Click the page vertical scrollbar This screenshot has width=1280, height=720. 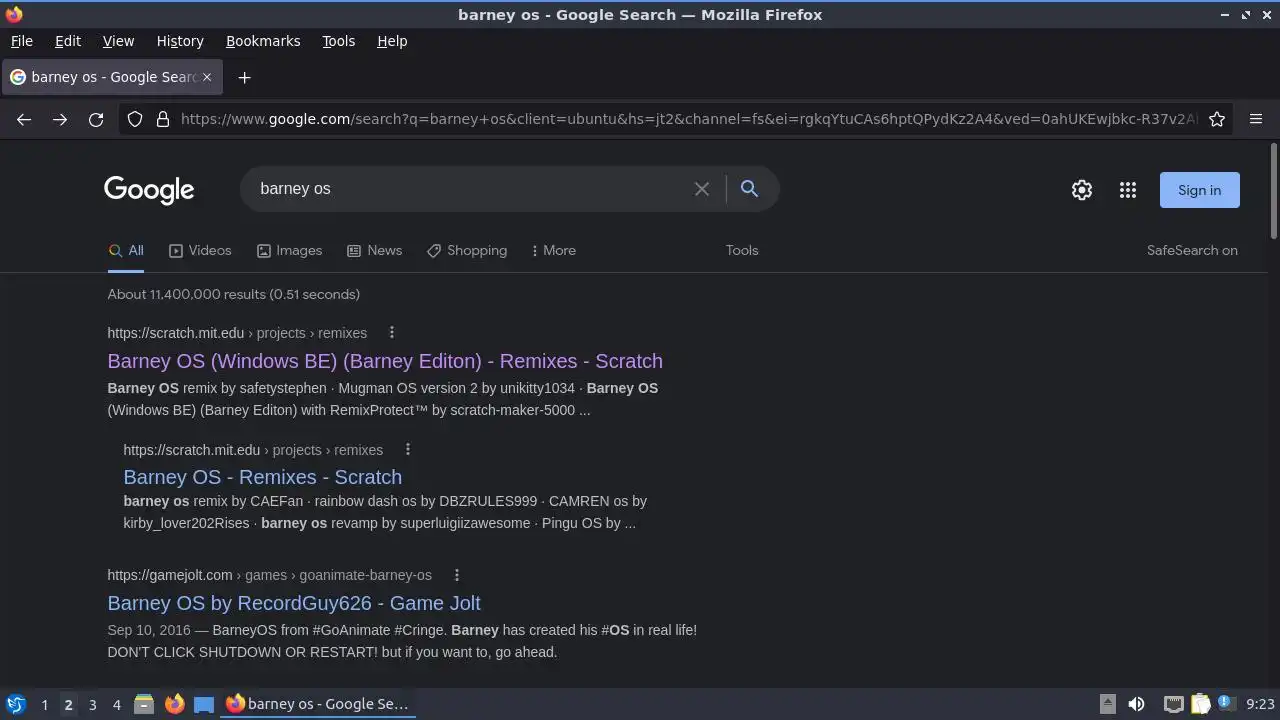click(1273, 192)
